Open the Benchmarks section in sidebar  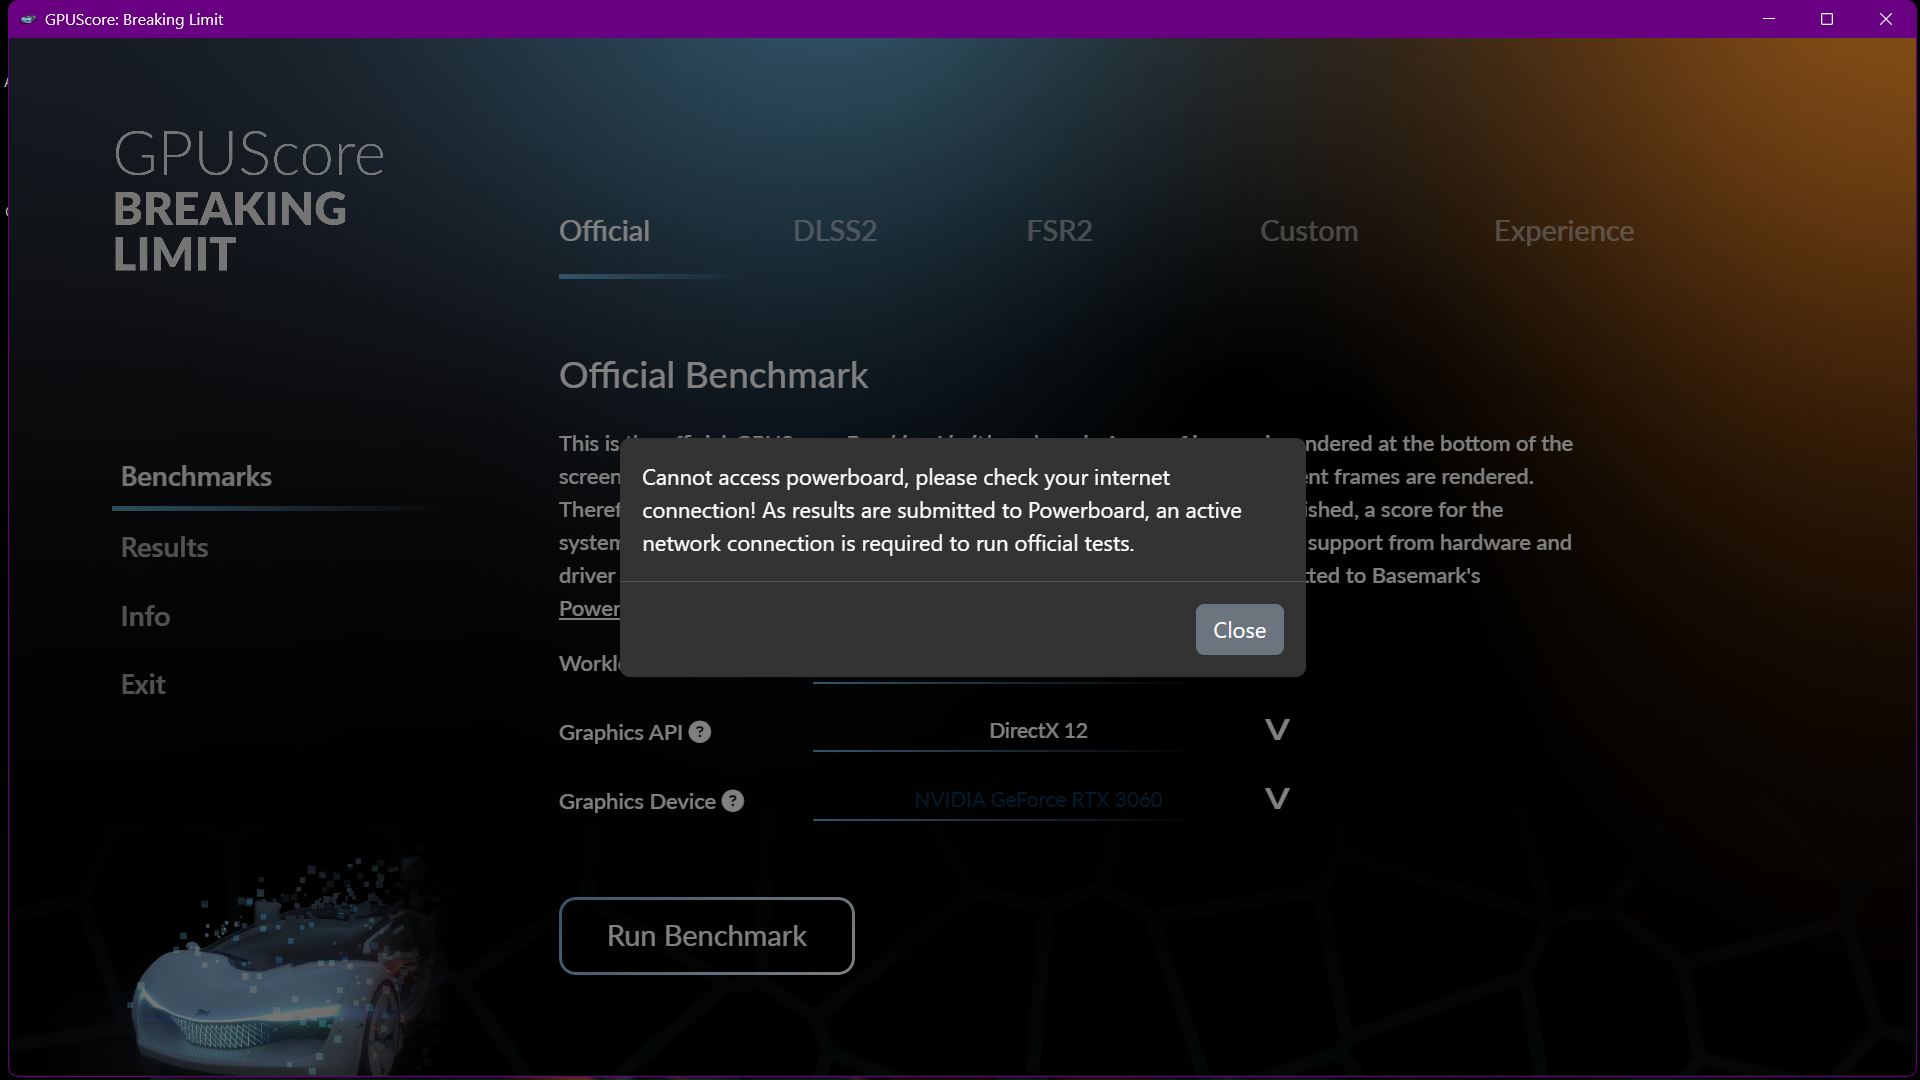pyautogui.click(x=196, y=477)
